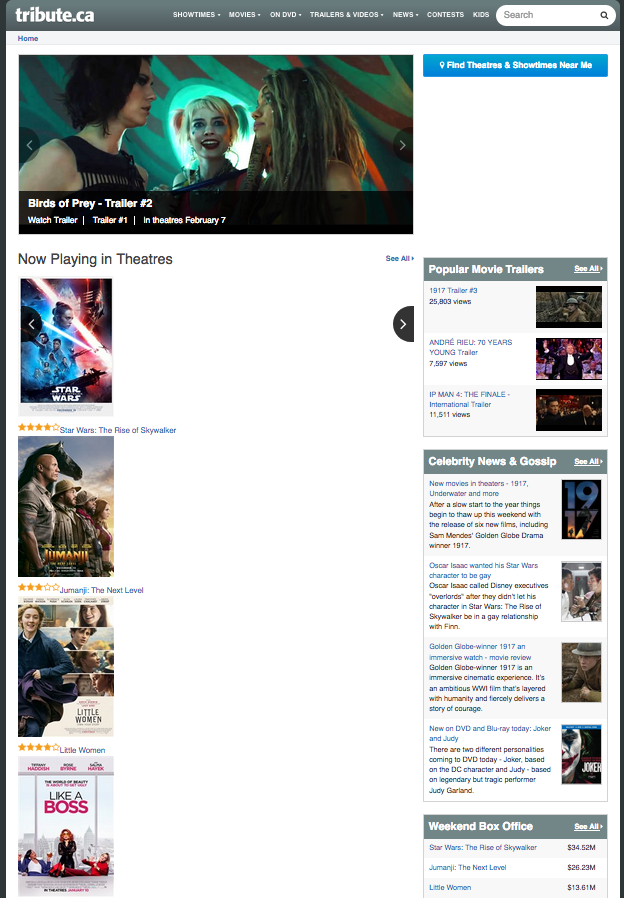Click Jumanji in Weekend Box Office
624x898 pixels.
(x=468, y=868)
